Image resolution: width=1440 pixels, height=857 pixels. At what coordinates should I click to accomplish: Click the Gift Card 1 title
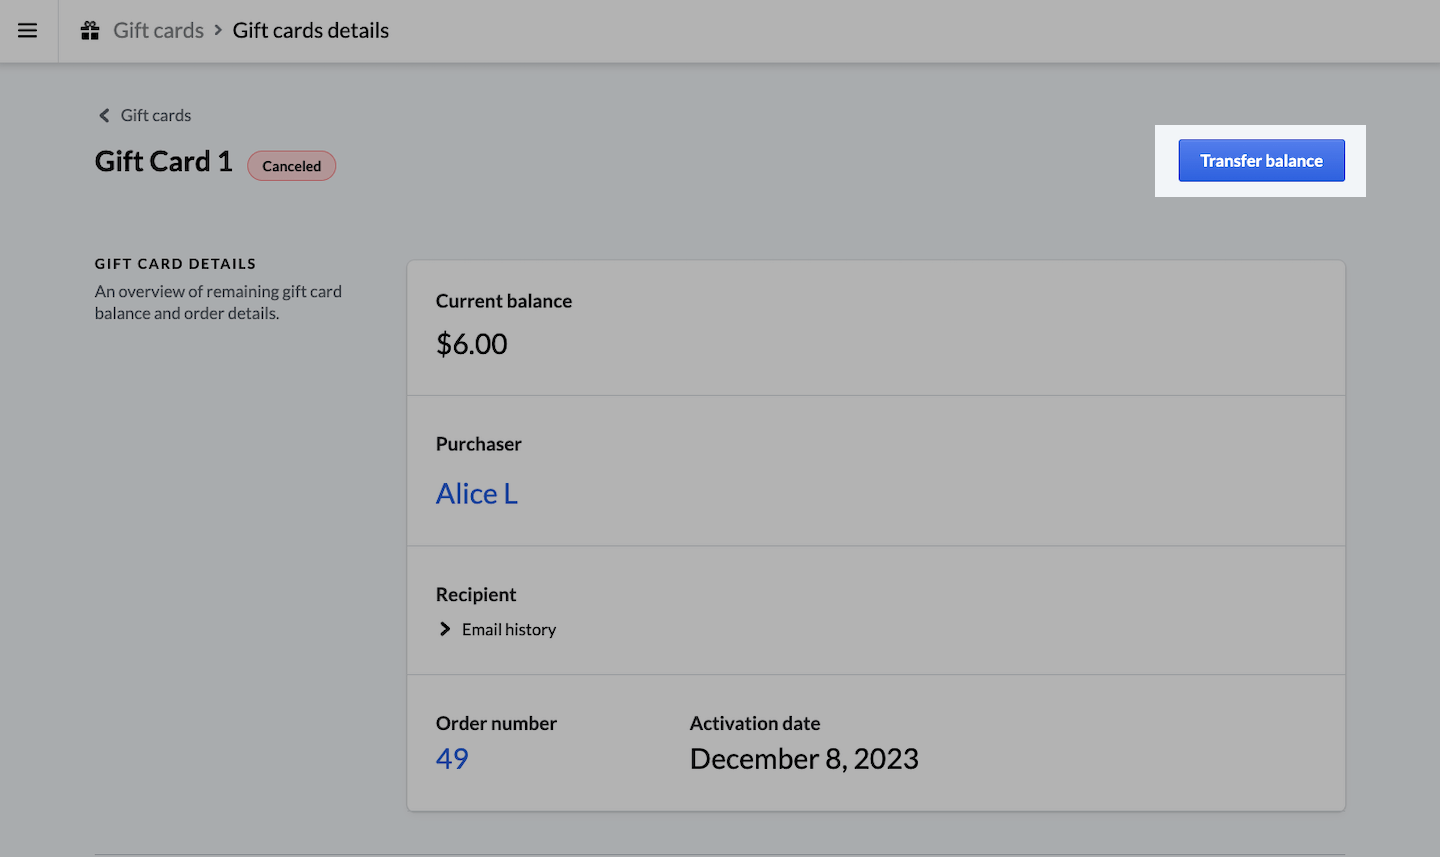[163, 162]
